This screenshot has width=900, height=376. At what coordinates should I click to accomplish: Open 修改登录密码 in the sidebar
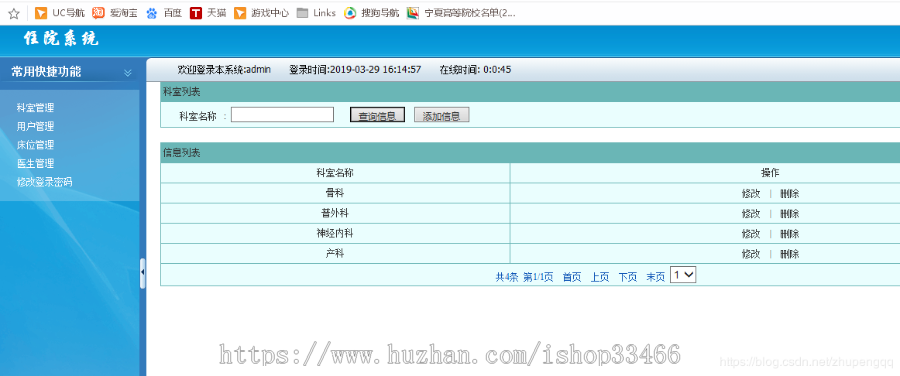[x=45, y=183]
